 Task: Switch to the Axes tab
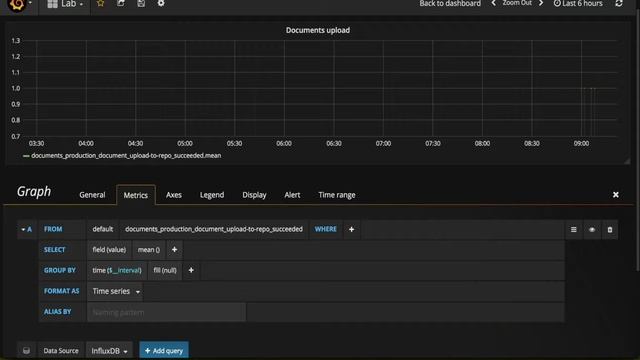pyautogui.click(x=173, y=195)
